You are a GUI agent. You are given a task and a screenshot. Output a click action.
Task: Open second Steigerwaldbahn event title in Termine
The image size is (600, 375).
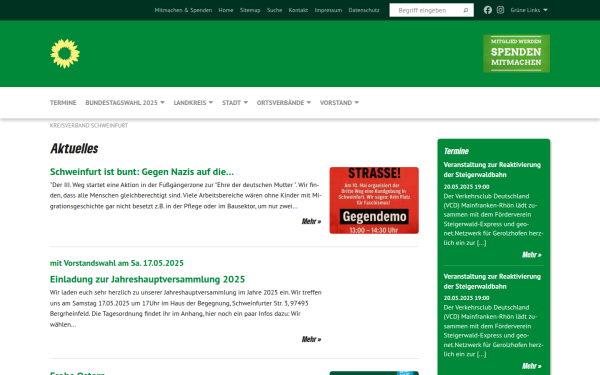click(492, 281)
